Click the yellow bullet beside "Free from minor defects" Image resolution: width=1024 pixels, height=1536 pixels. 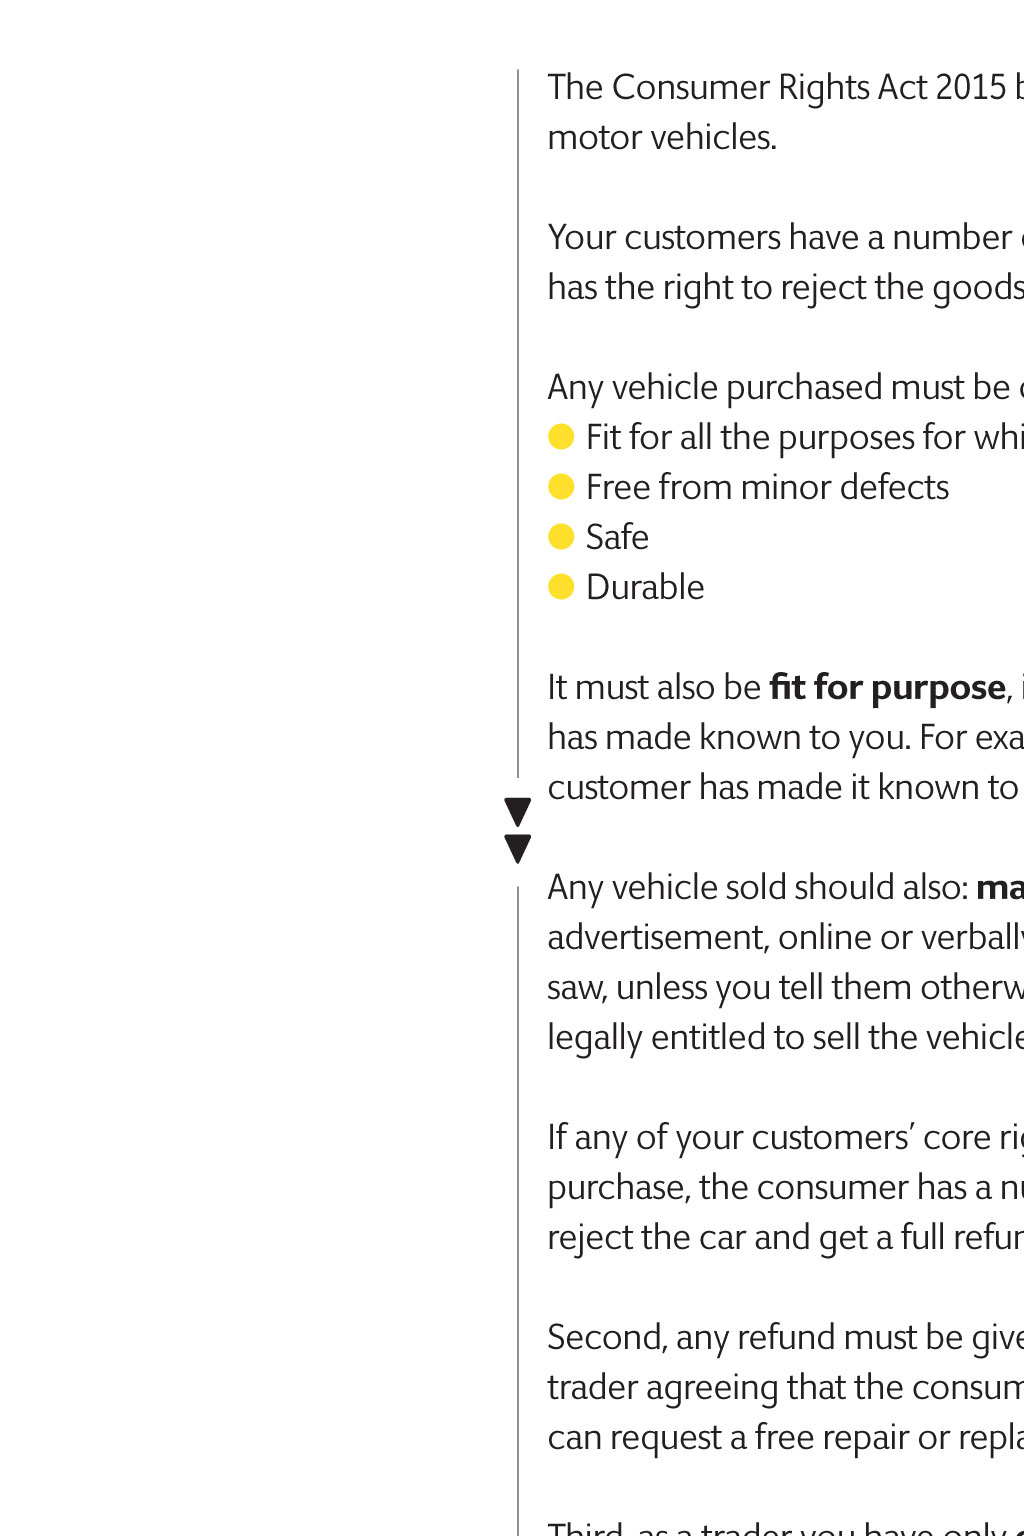click(561, 487)
